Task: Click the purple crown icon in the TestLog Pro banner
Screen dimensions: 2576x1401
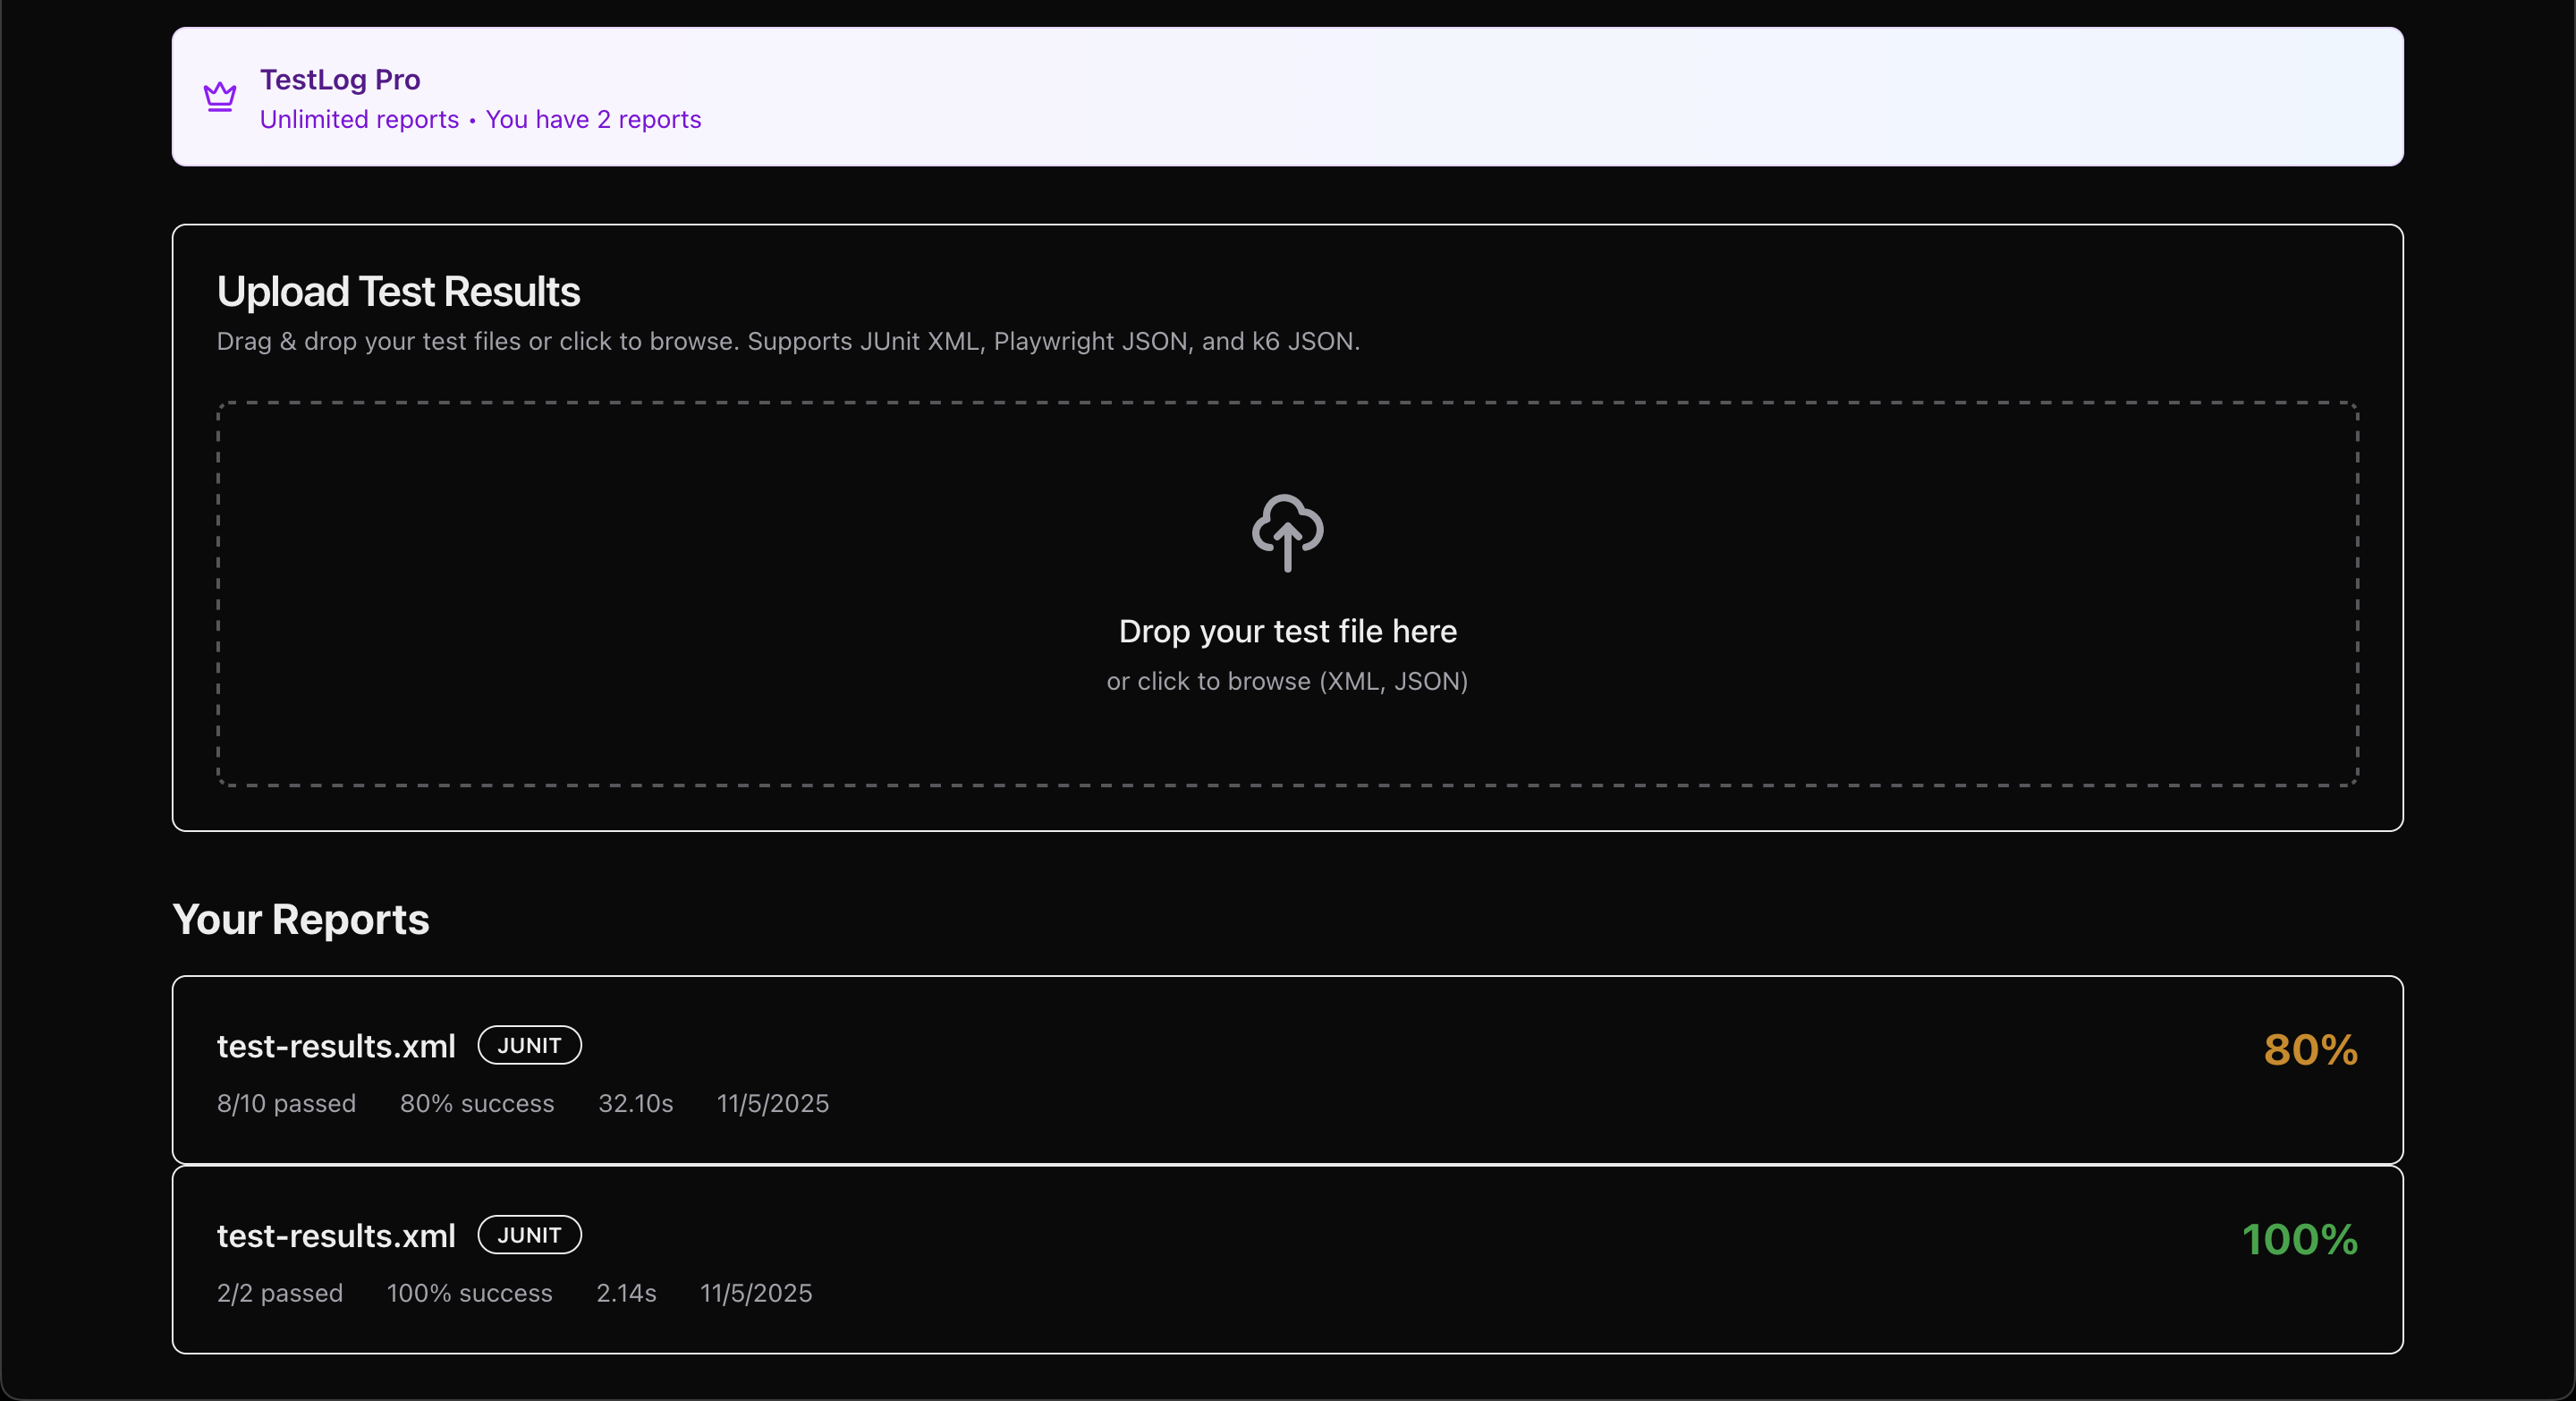Action: [x=218, y=96]
